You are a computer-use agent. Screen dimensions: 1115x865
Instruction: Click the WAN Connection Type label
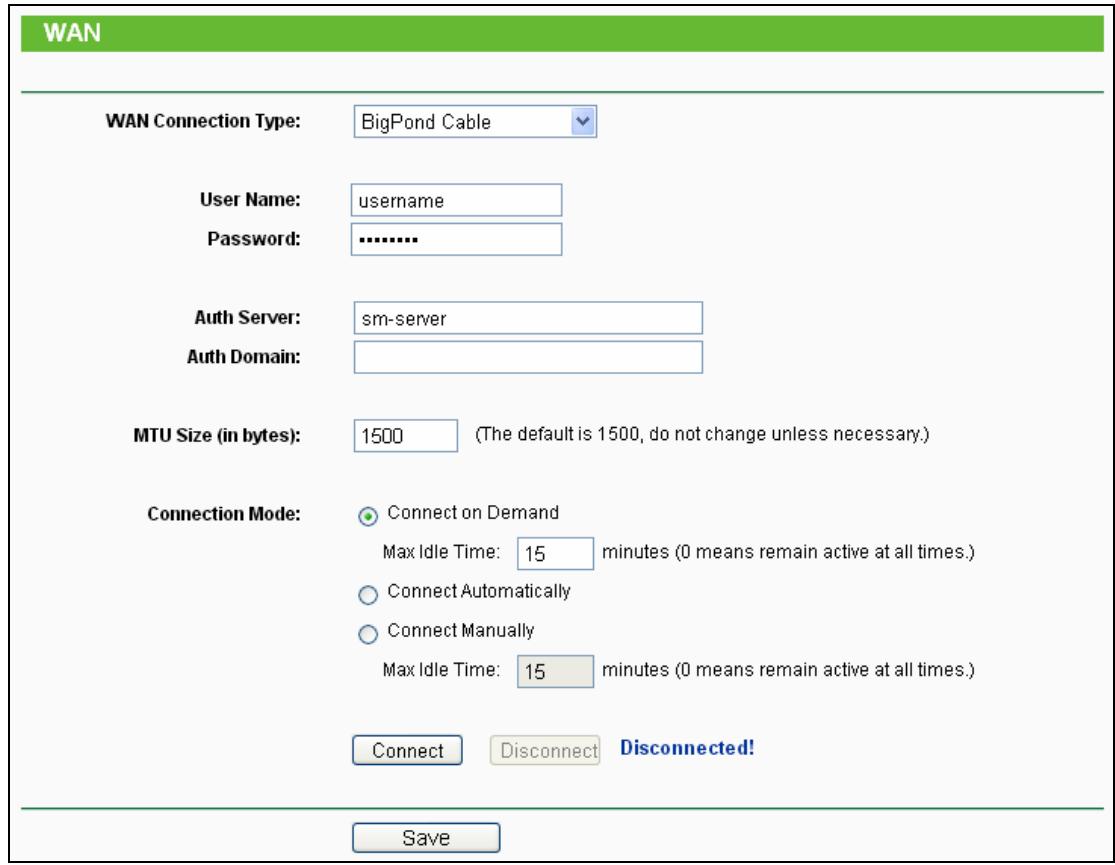[x=203, y=121]
